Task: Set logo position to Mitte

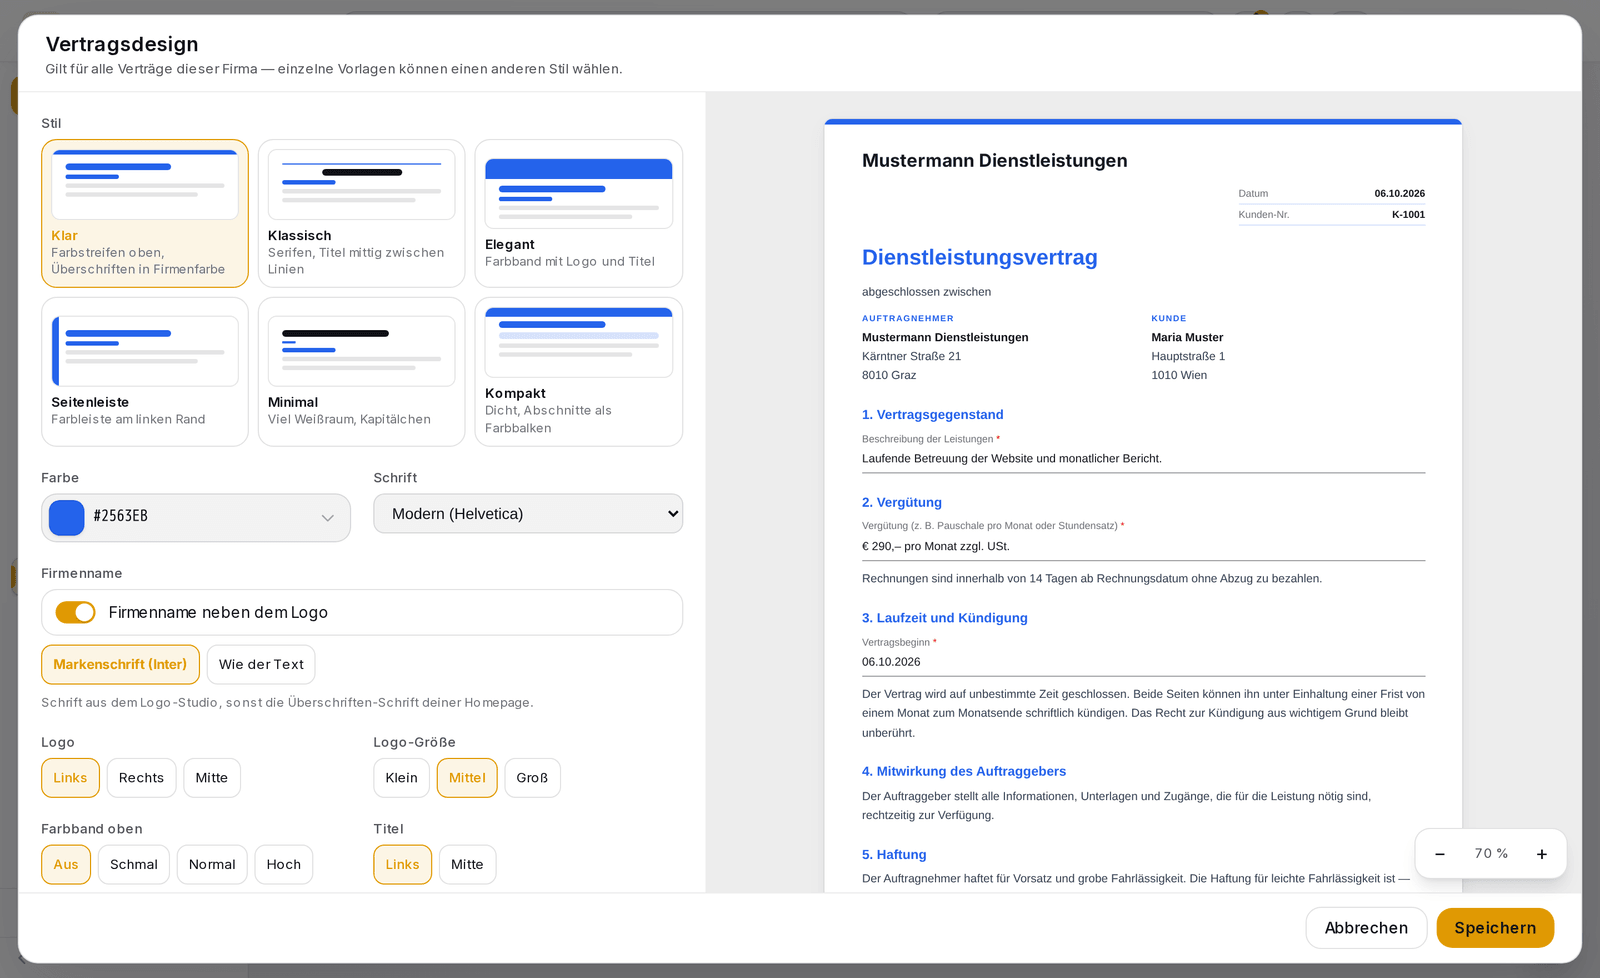Action: pyautogui.click(x=212, y=778)
